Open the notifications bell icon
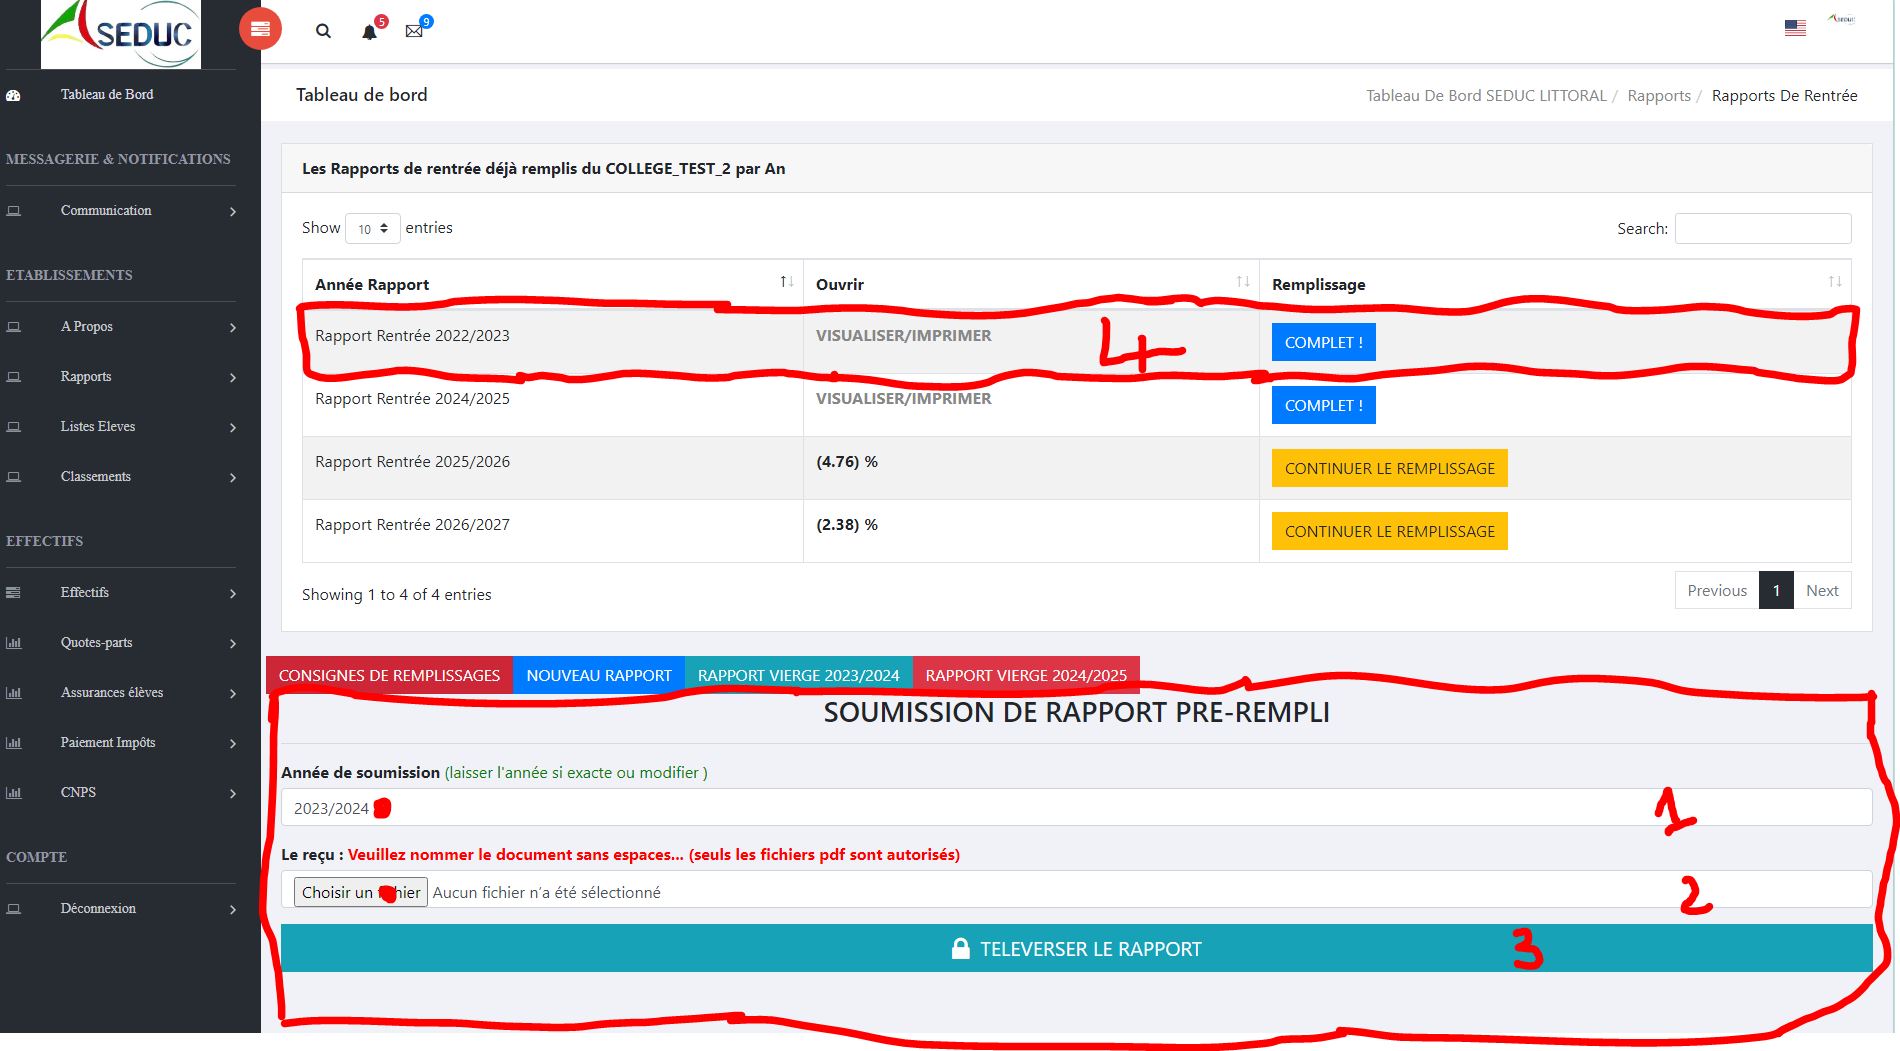 (x=369, y=32)
